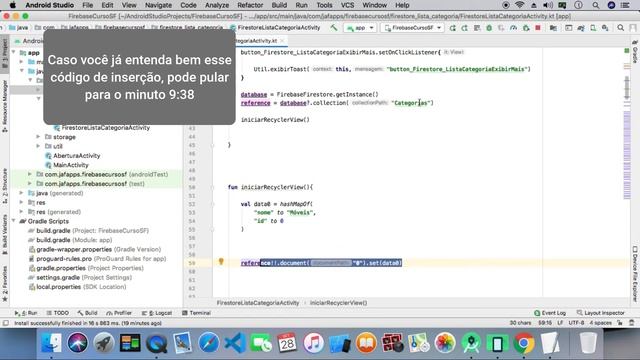This screenshot has height=360, width=640.
Task: Click the FirestoreListaCategoriaActivity navigation breadcrumb
Action: click(275, 28)
